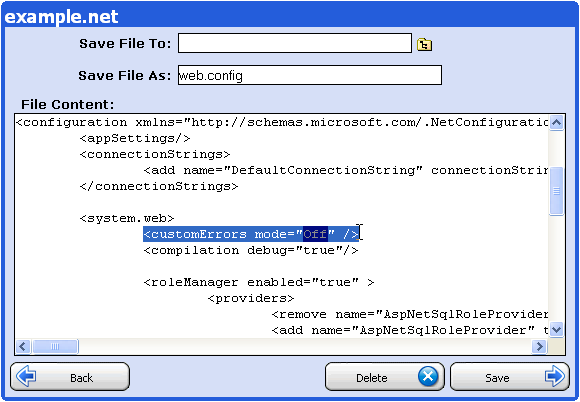Click the Delete button label
This screenshot has width=580, height=402.
tap(371, 378)
